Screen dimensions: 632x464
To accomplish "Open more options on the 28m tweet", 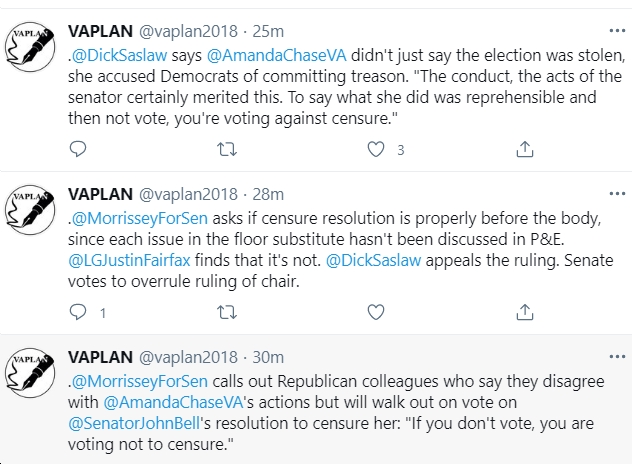I will [x=617, y=194].
